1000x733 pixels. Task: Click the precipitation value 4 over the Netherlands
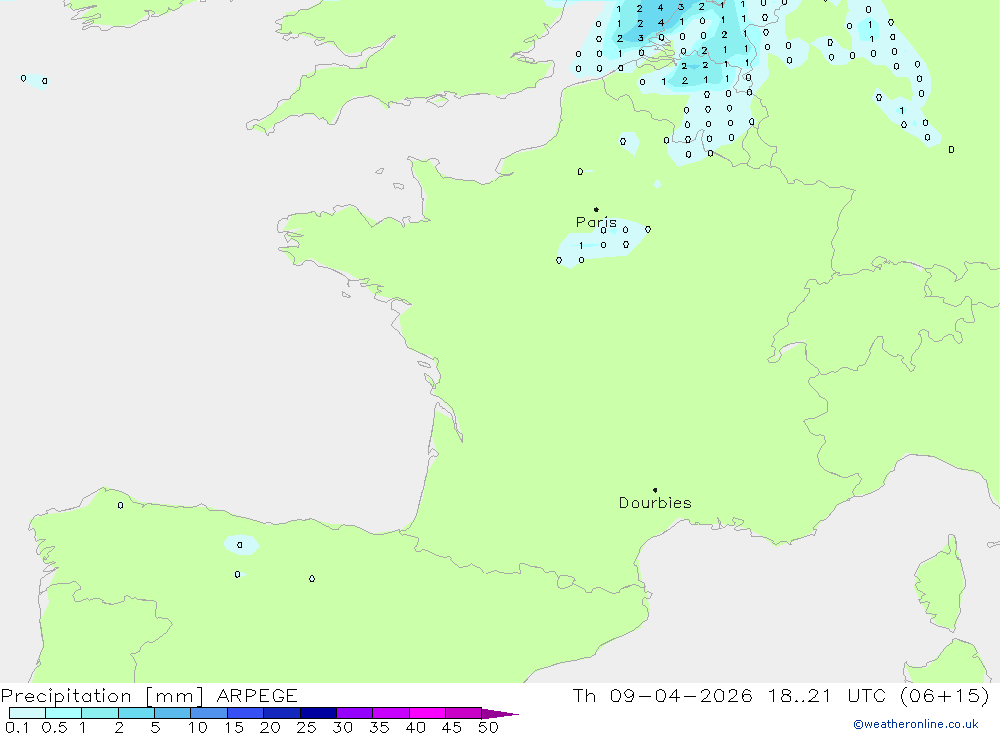point(660,8)
